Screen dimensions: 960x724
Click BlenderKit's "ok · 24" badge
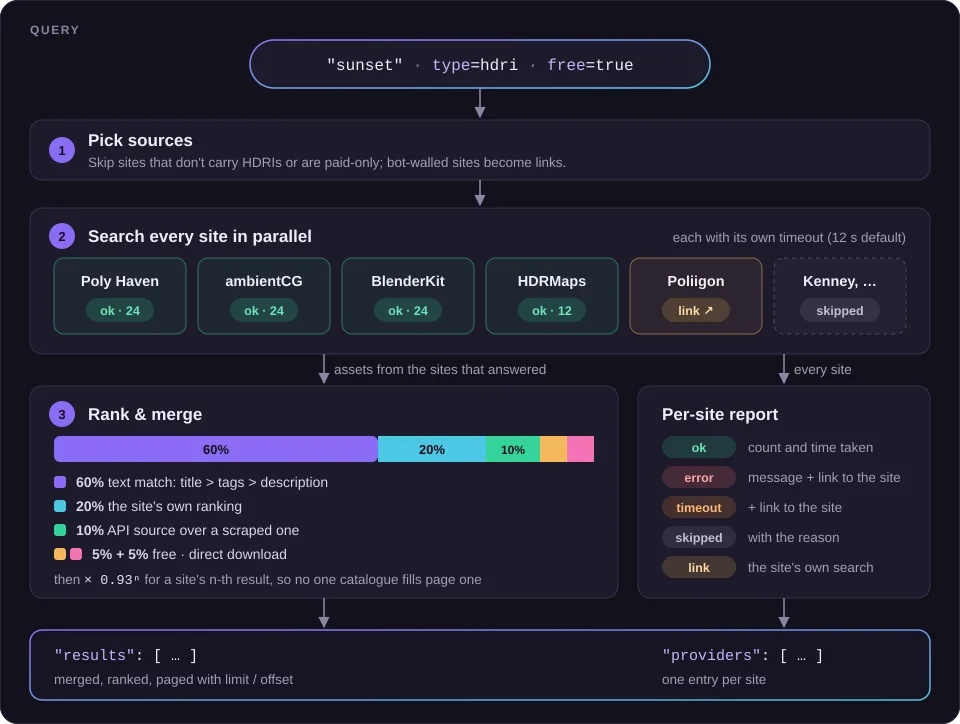tap(408, 310)
